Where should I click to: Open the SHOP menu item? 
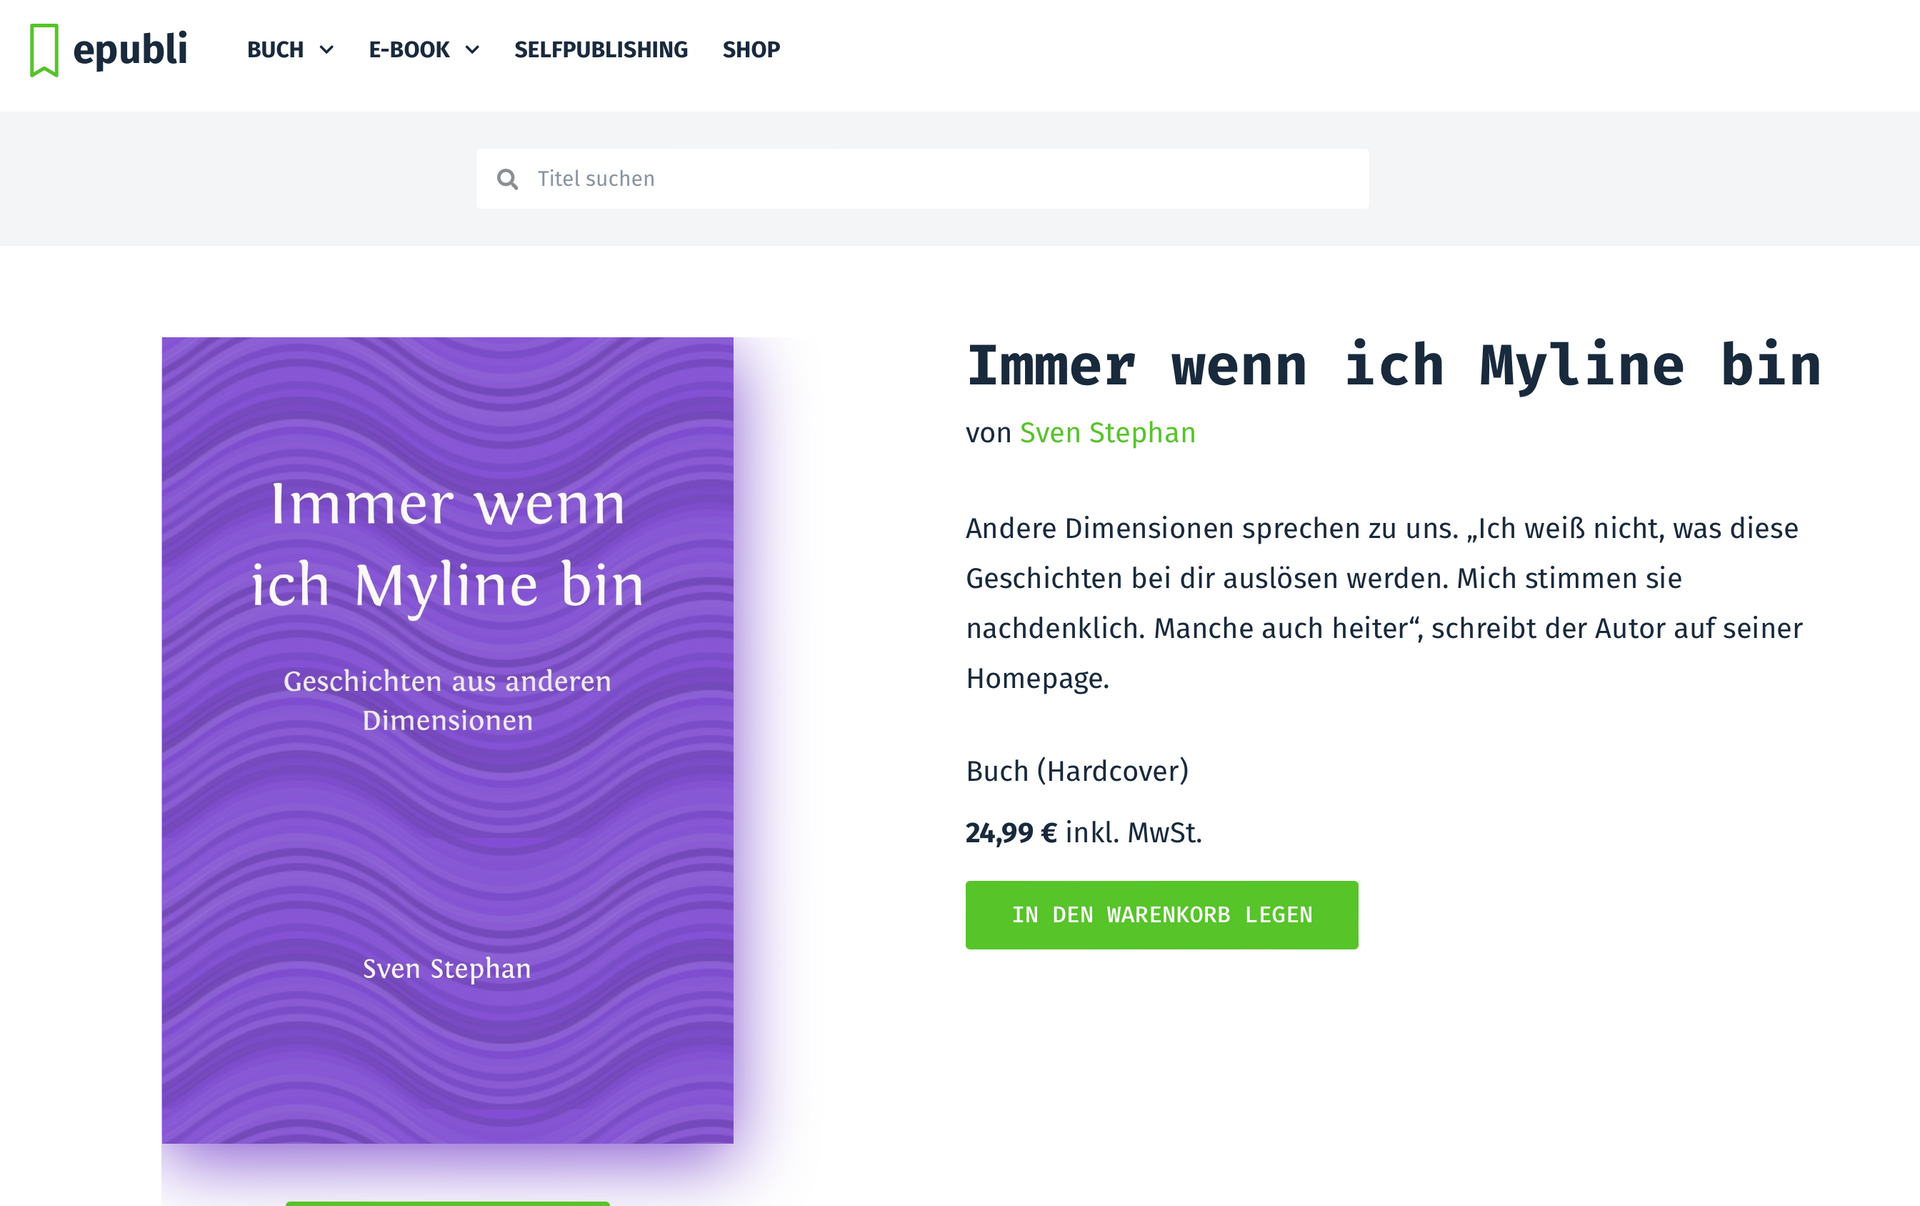(751, 50)
